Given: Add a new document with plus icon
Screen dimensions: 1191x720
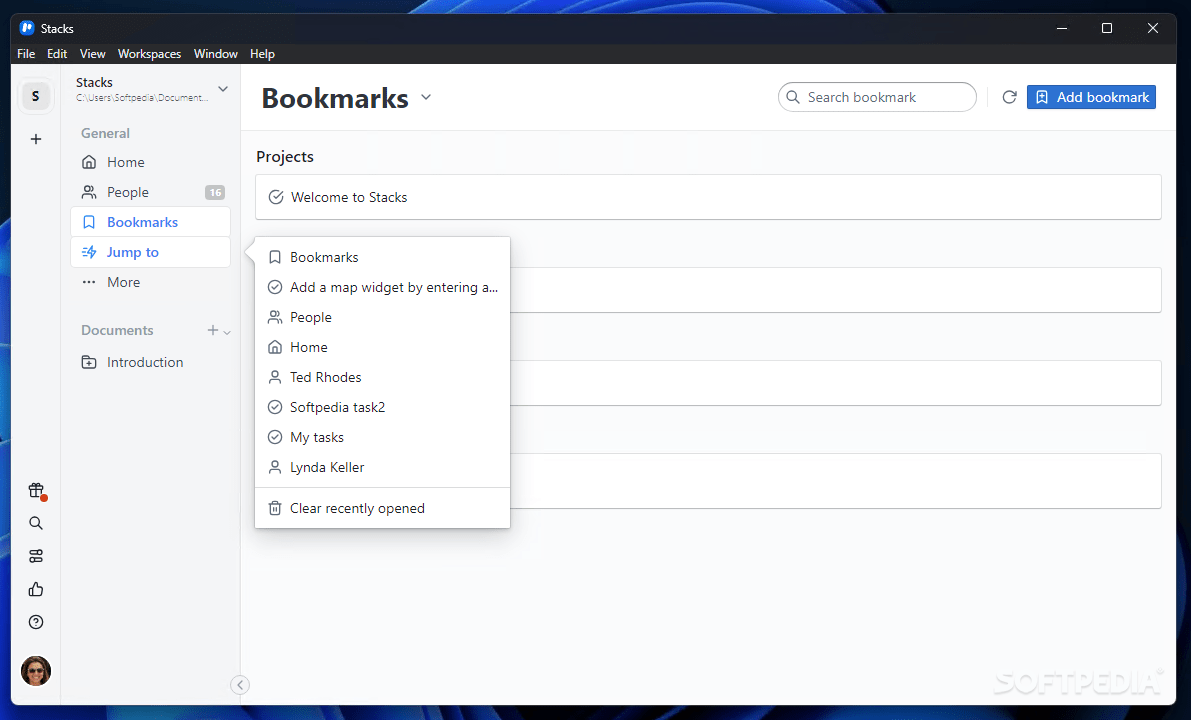Looking at the screenshot, I should pyautogui.click(x=213, y=330).
